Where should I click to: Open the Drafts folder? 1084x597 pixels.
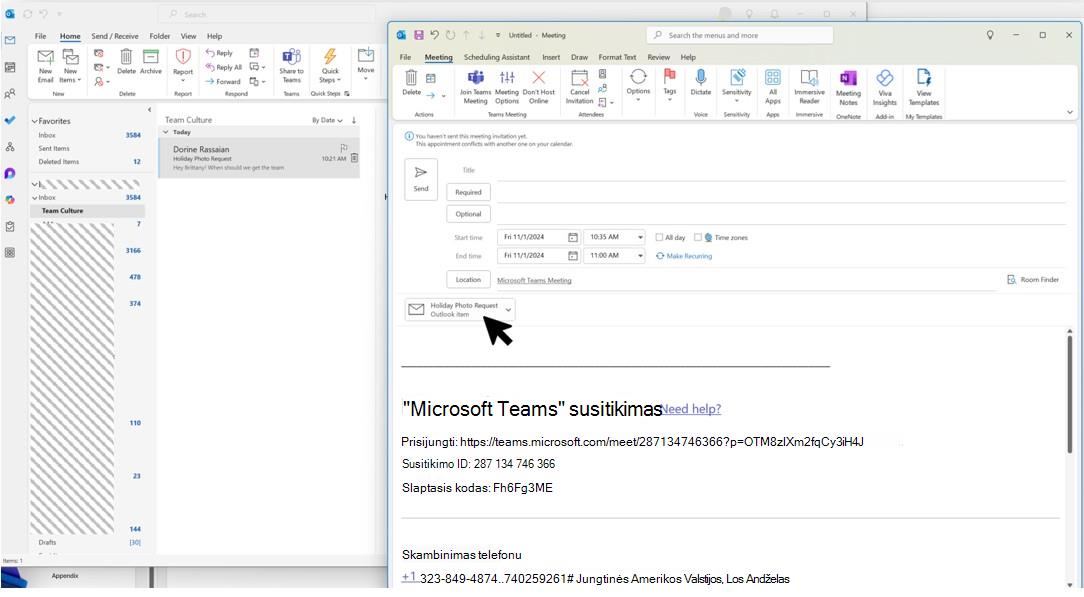tap(48, 542)
